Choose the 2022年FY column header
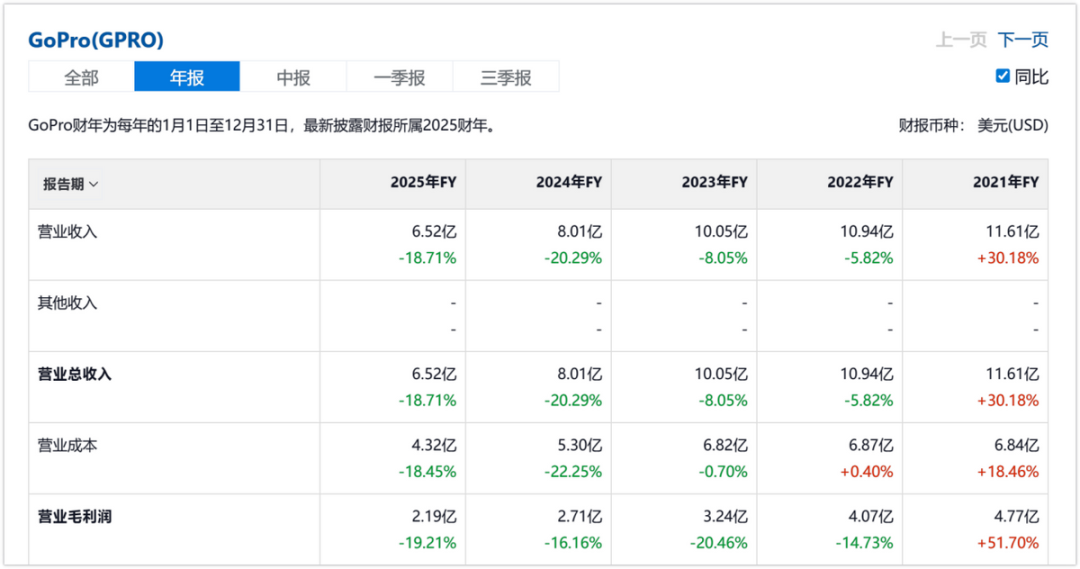The image size is (1080, 569). [860, 183]
